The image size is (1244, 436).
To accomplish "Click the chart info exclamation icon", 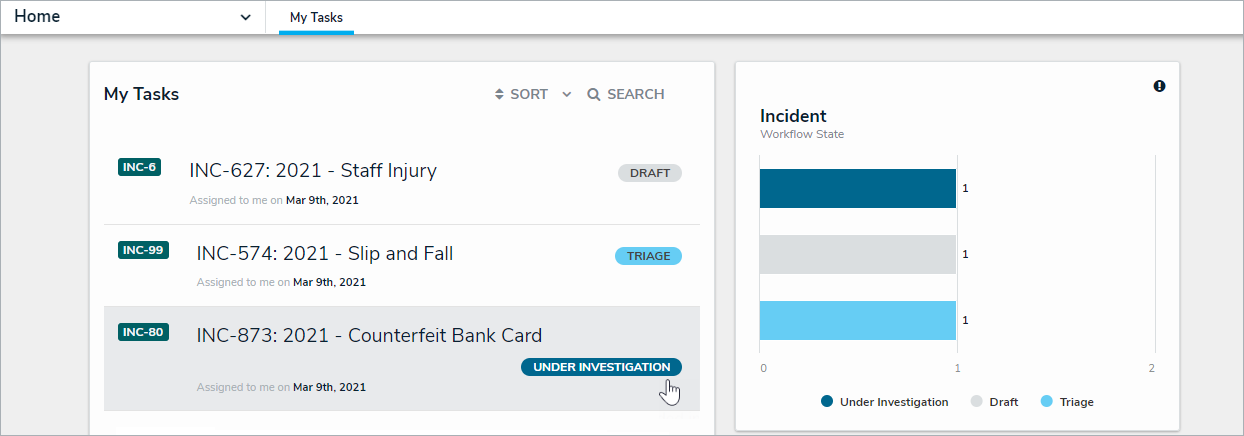I will [1159, 87].
